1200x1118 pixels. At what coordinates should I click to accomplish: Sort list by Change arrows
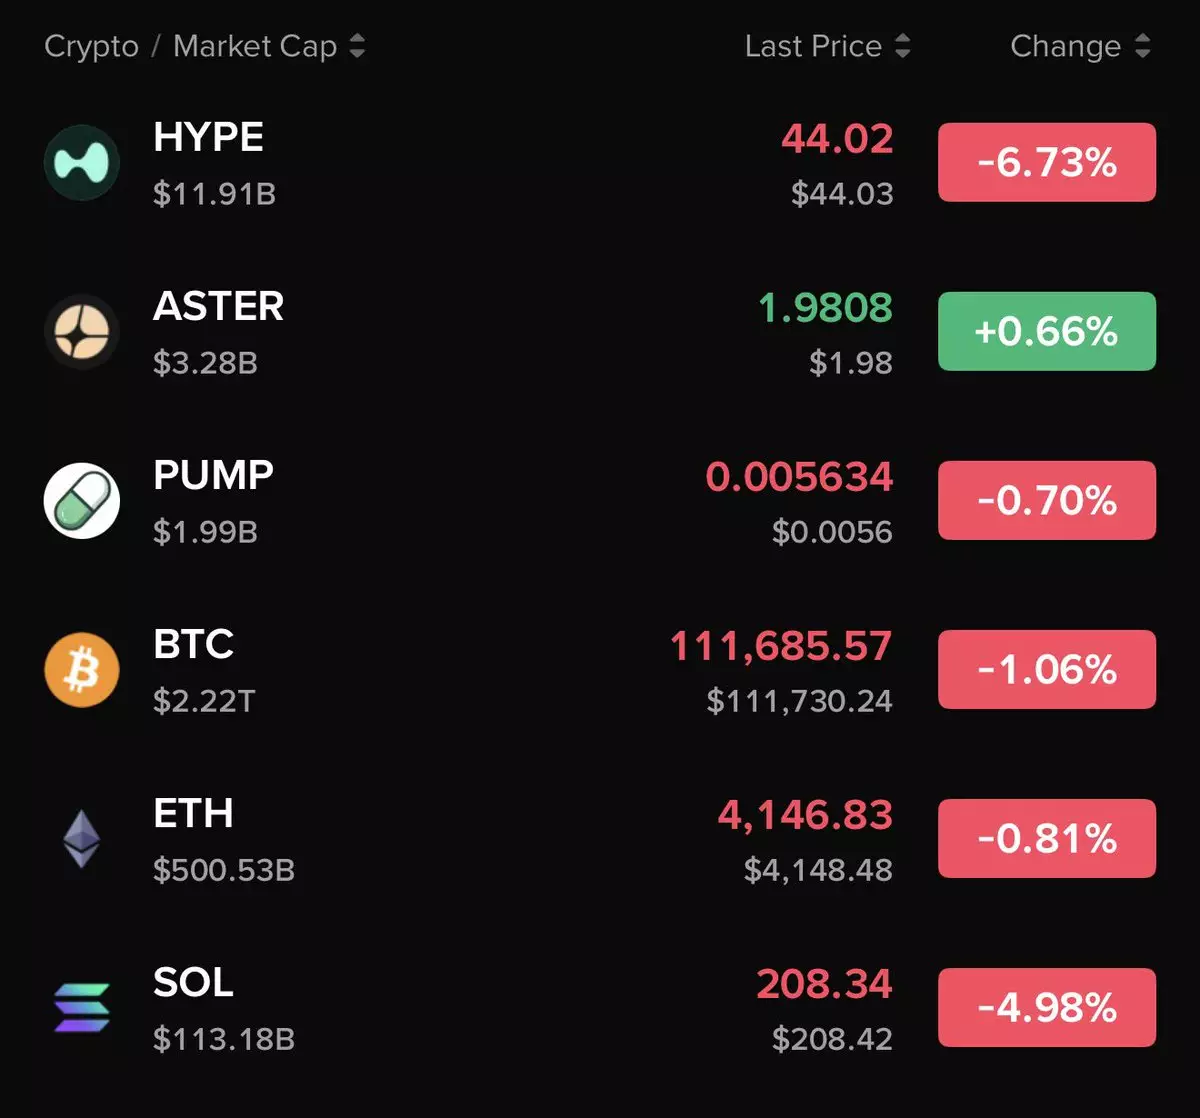coord(1142,46)
